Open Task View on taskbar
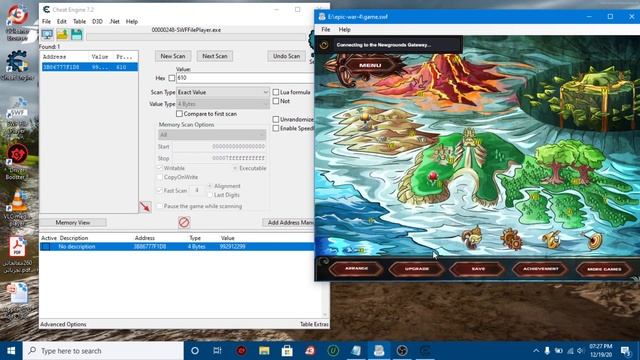Image resolution: width=640 pixels, height=360 pixels. point(217,351)
